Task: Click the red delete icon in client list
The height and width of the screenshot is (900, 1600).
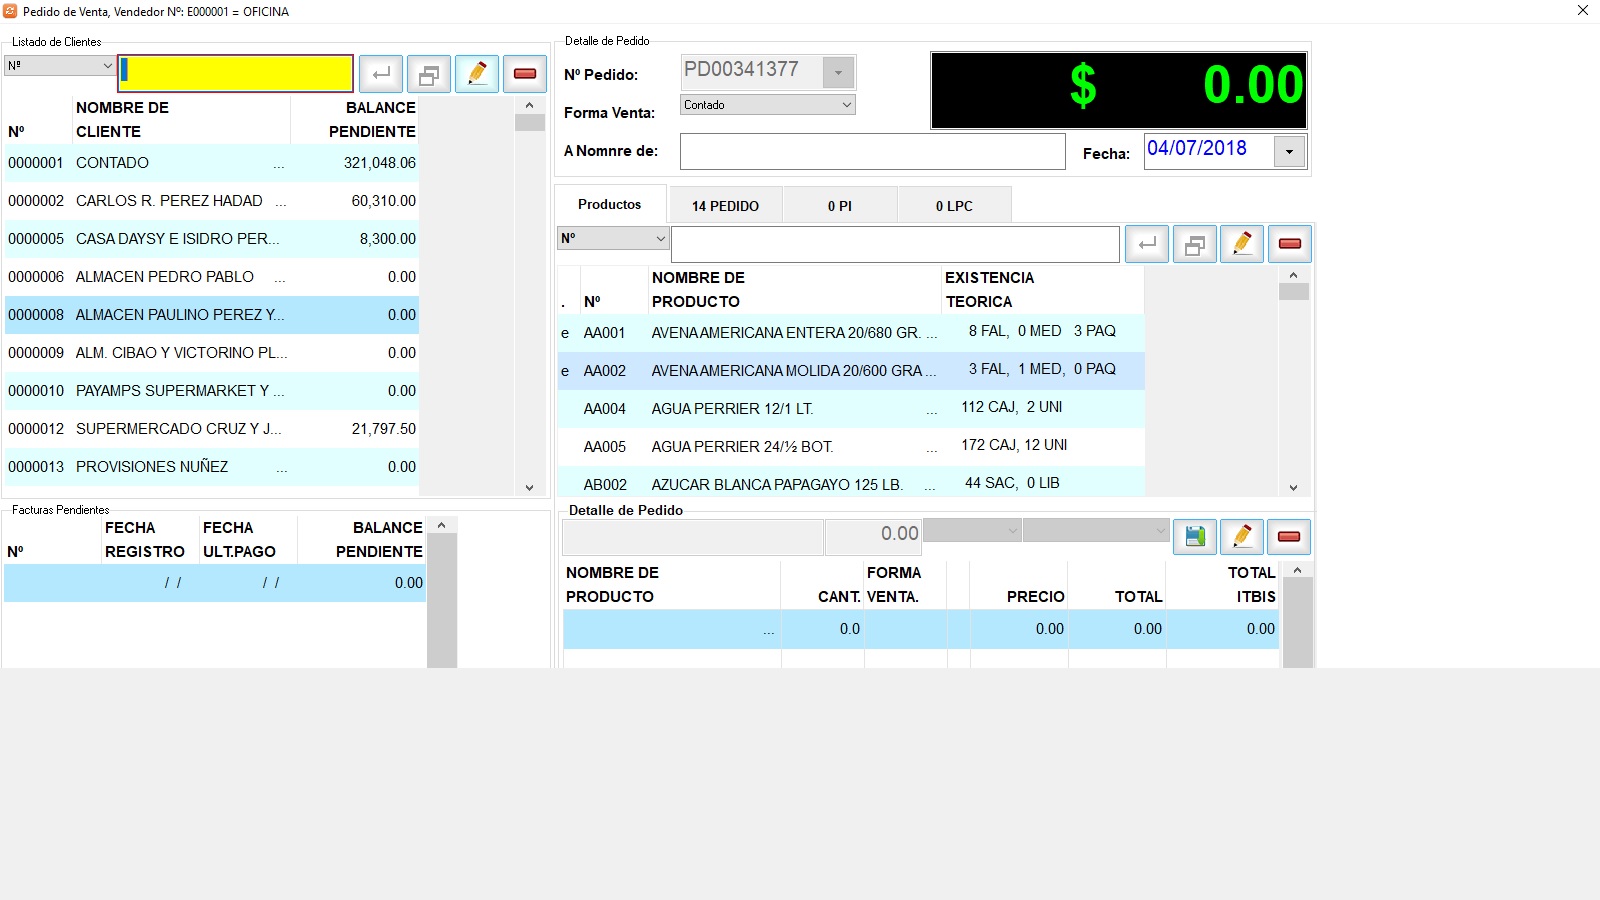Action: pos(525,74)
